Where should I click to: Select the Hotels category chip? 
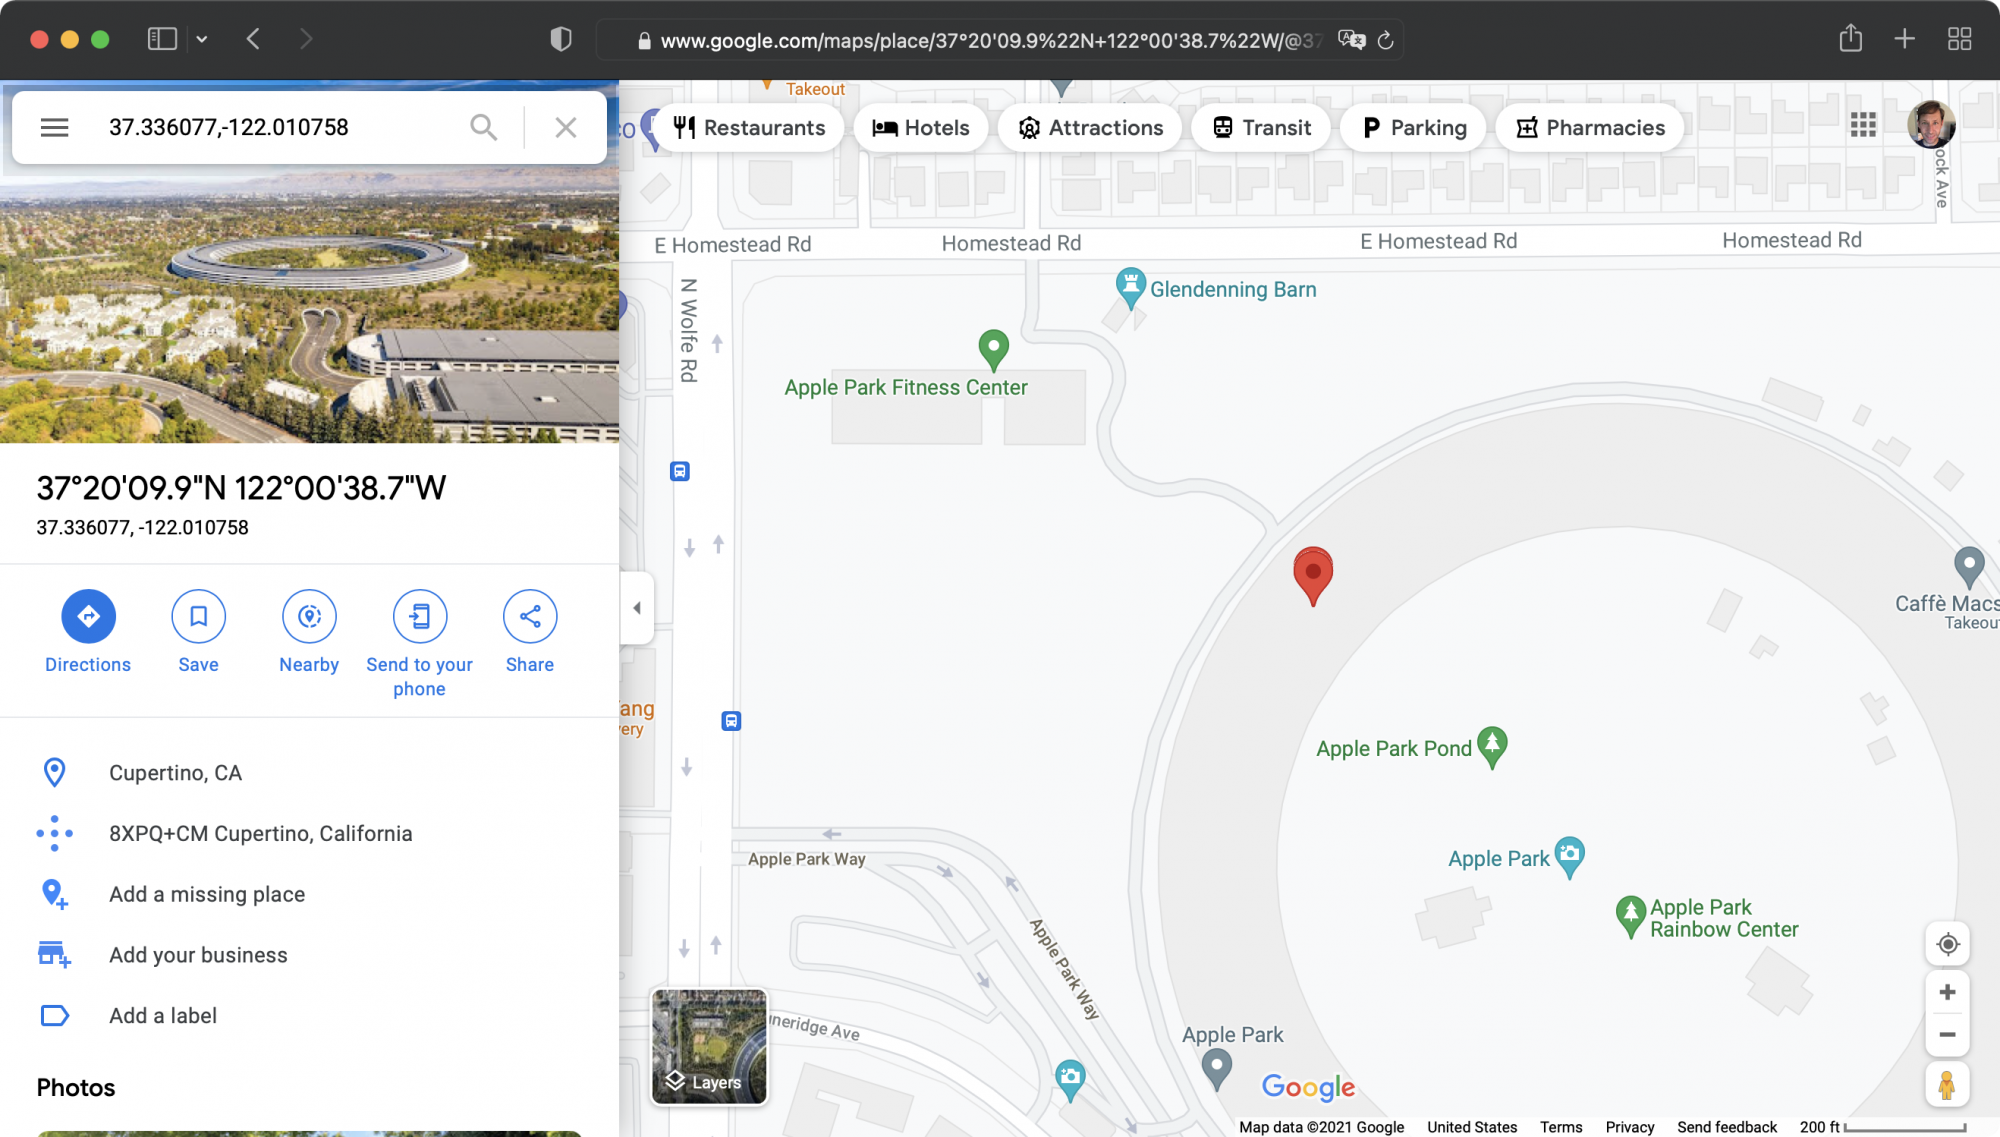(921, 128)
